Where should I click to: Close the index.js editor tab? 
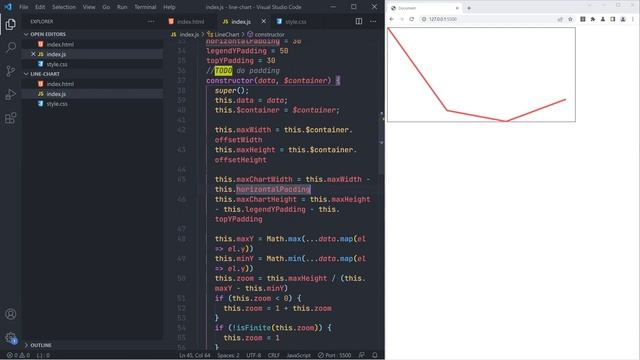tap(264, 21)
